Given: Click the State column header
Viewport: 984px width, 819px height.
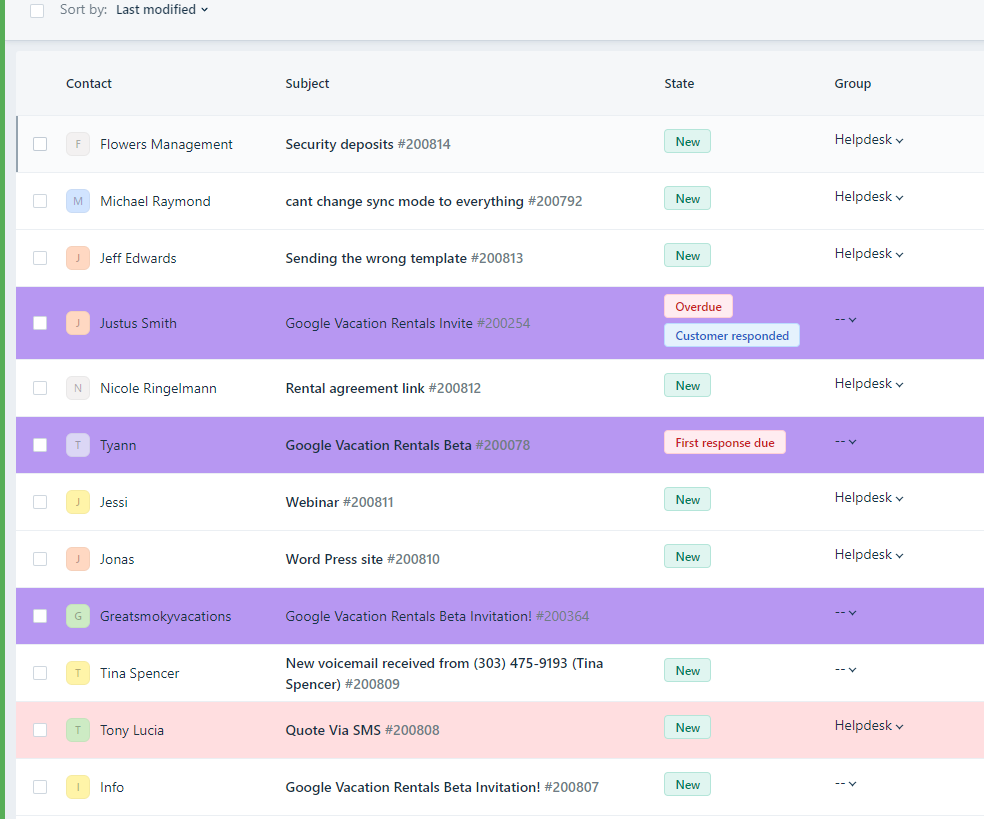Looking at the screenshot, I should pos(679,84).
